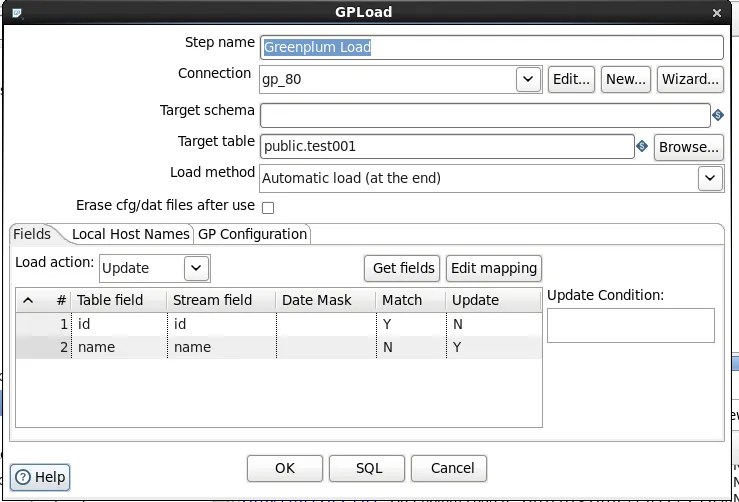Click the Edit mapping button
This screenshot has height=502, width=739.
point(494,268)
